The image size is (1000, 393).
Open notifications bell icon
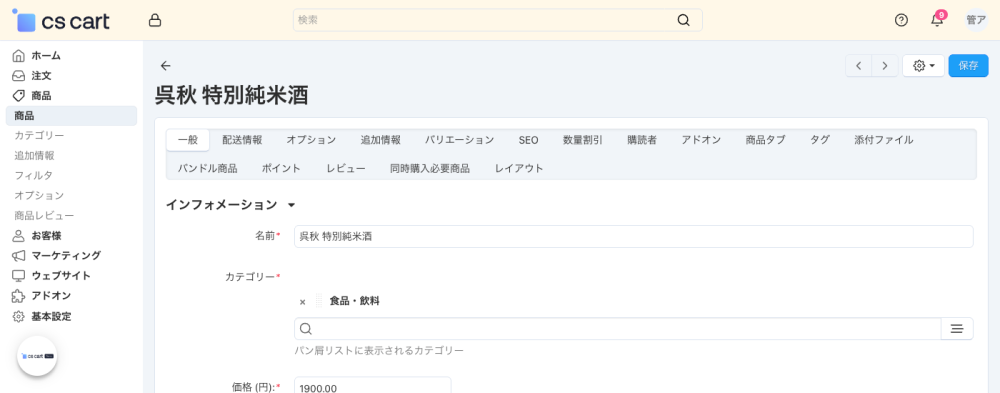pos(936,20)
